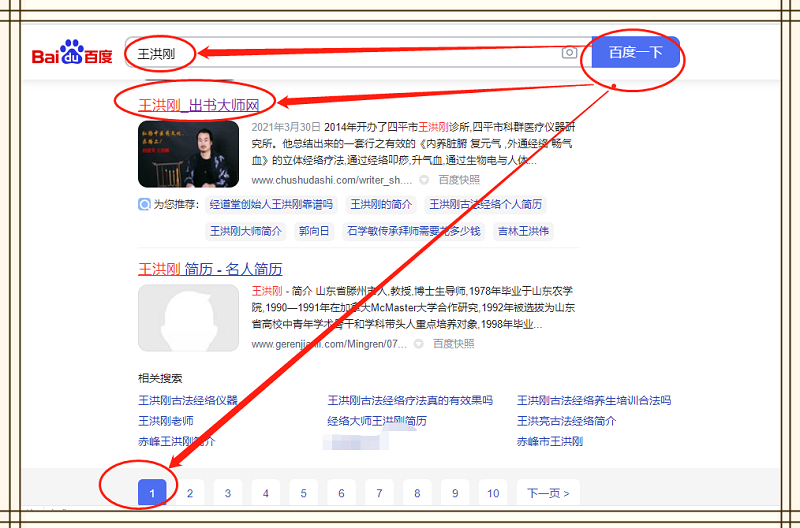The width and height of the screenshot is (800, 528).
Task: Open camera image search in search box
Action: (x=569, y=52)
